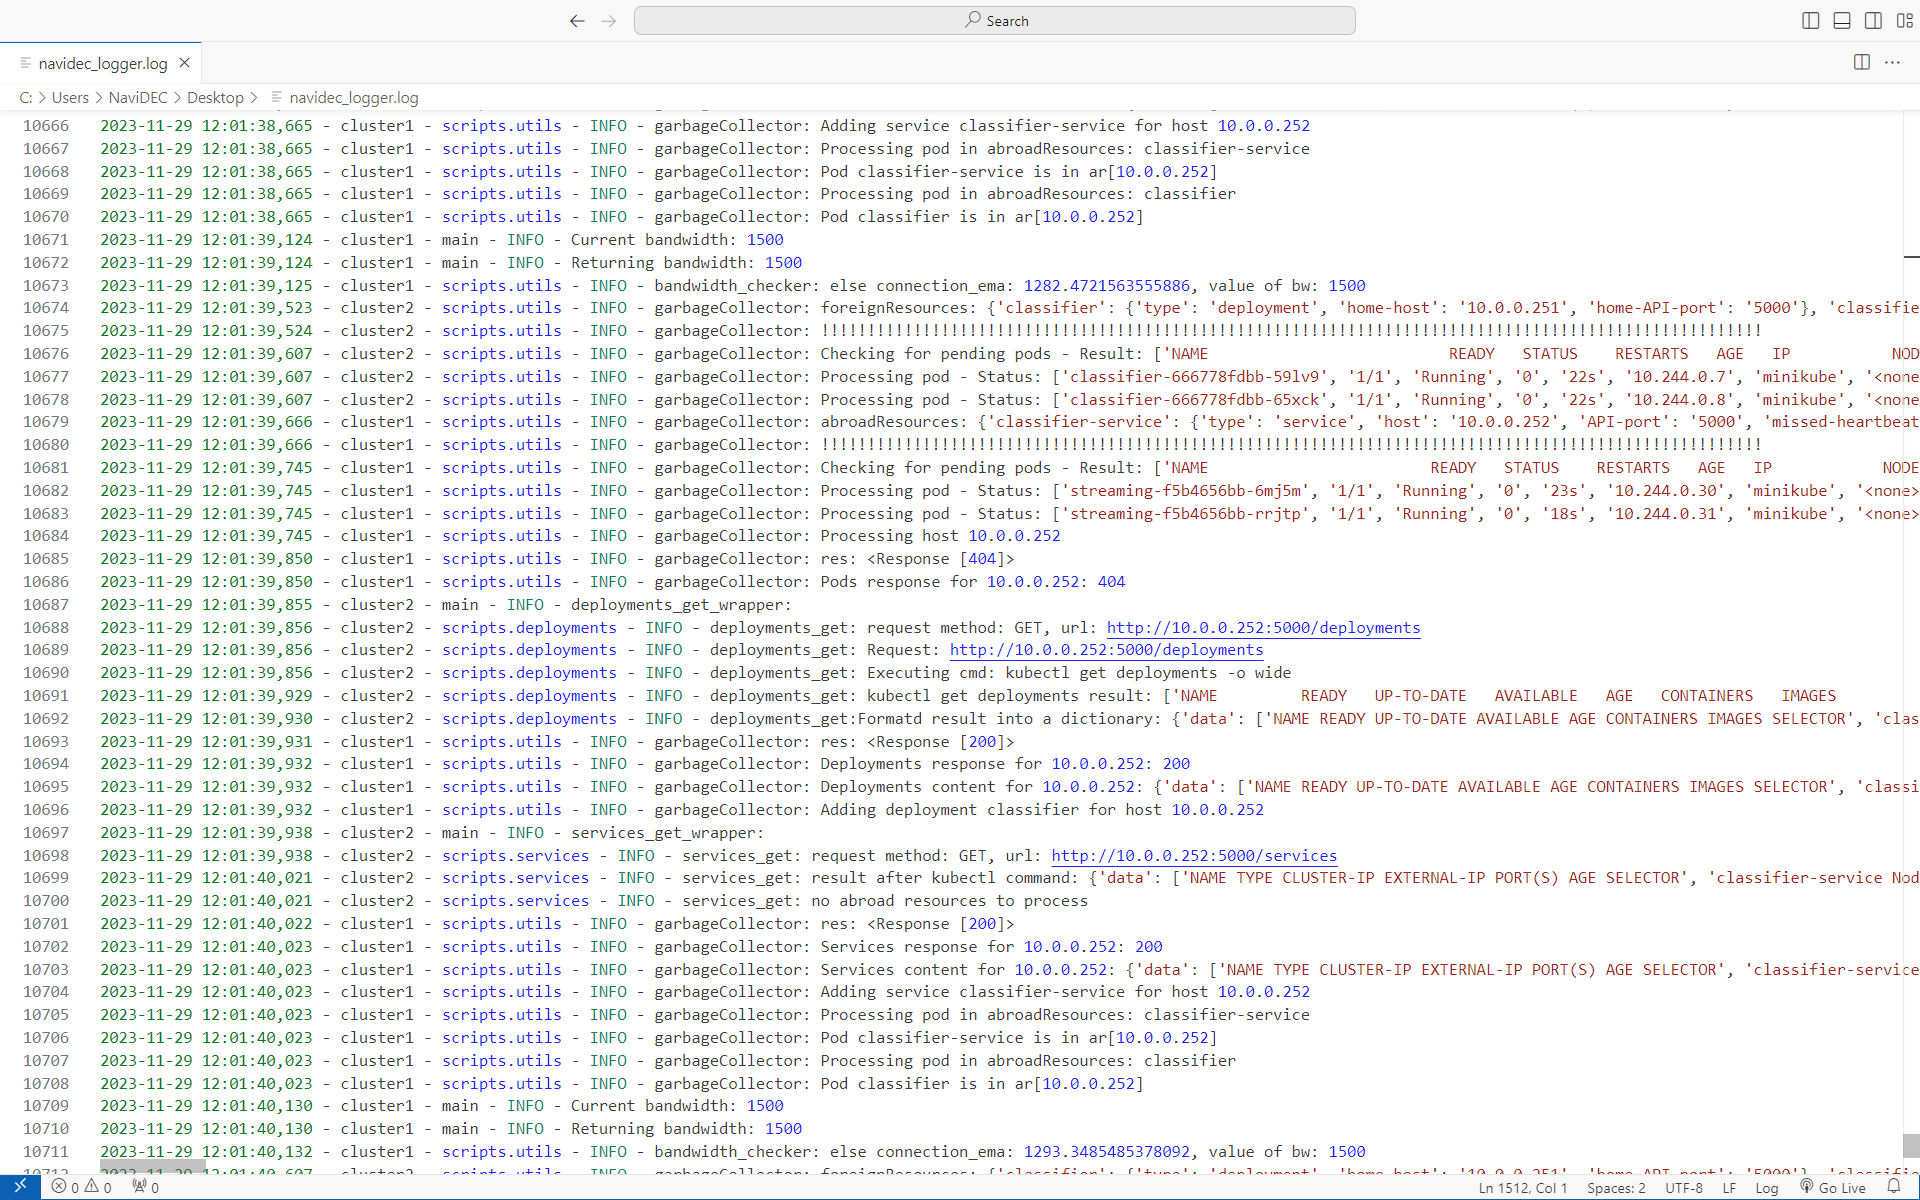Select the navidec_logger.log editor tab
This screenshot has width=1920, height=1200.
pos(102,63)
